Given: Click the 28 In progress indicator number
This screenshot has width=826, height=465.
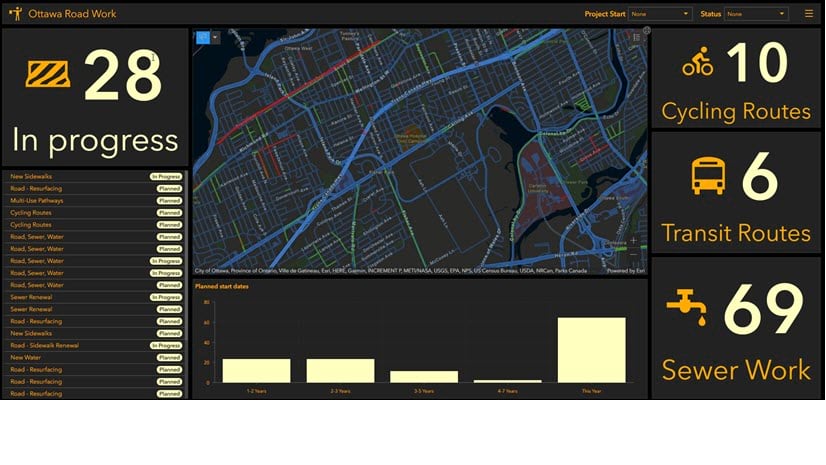Looking at the screenshot, I should (123, 75).
